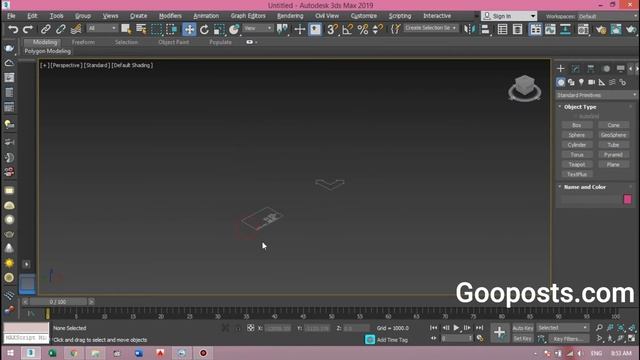This screenshot has height=360, width=640.
Task: Open the Workspaces Default dropdown
Action: 608,16
